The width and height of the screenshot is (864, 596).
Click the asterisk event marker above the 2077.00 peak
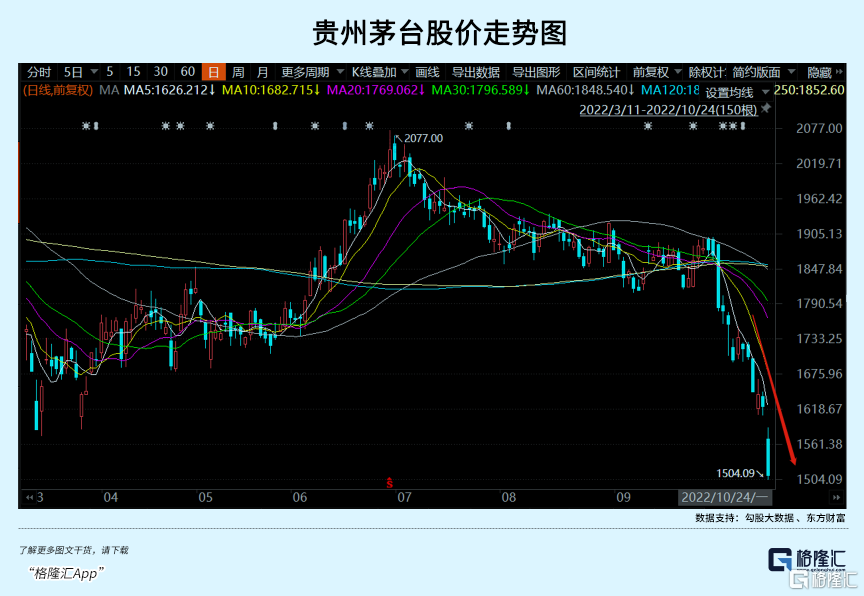[x=370, y=126]
